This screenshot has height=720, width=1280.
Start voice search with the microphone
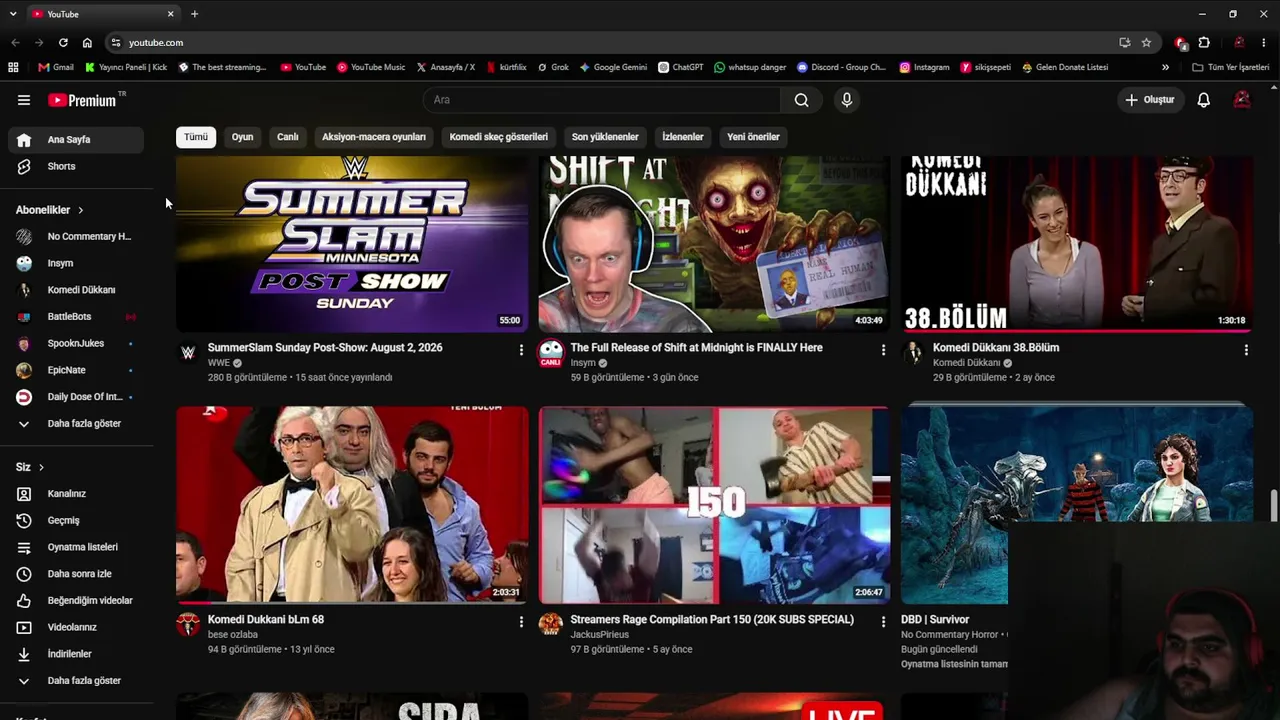click(x=847, y=100)
